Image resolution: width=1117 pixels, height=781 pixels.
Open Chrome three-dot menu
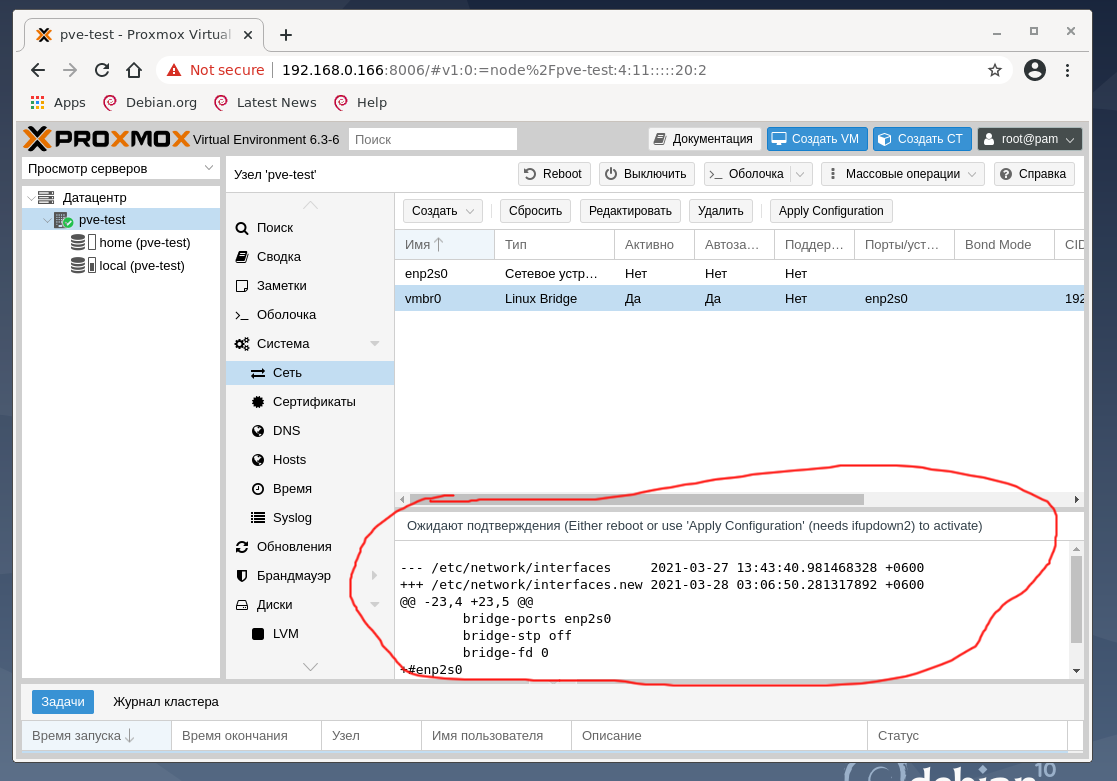(1067, 70)
